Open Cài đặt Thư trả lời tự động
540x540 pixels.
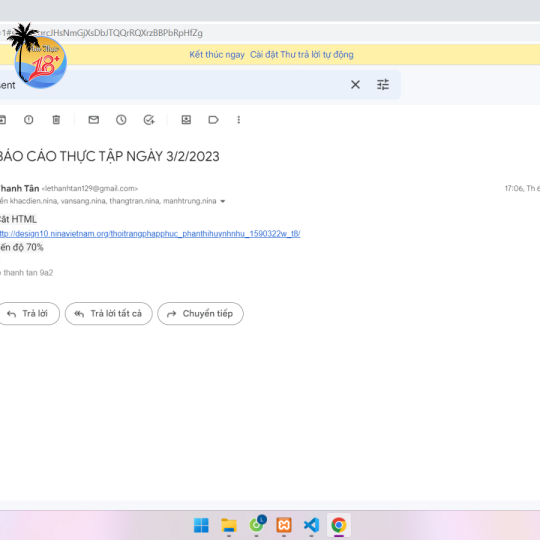click(x=302, y=54)
